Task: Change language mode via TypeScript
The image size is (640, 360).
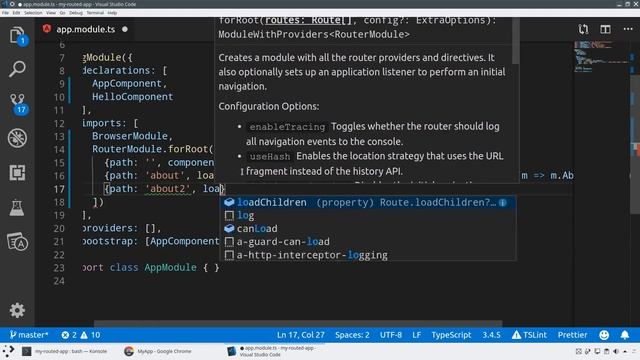Action: [x=451, y=335]
